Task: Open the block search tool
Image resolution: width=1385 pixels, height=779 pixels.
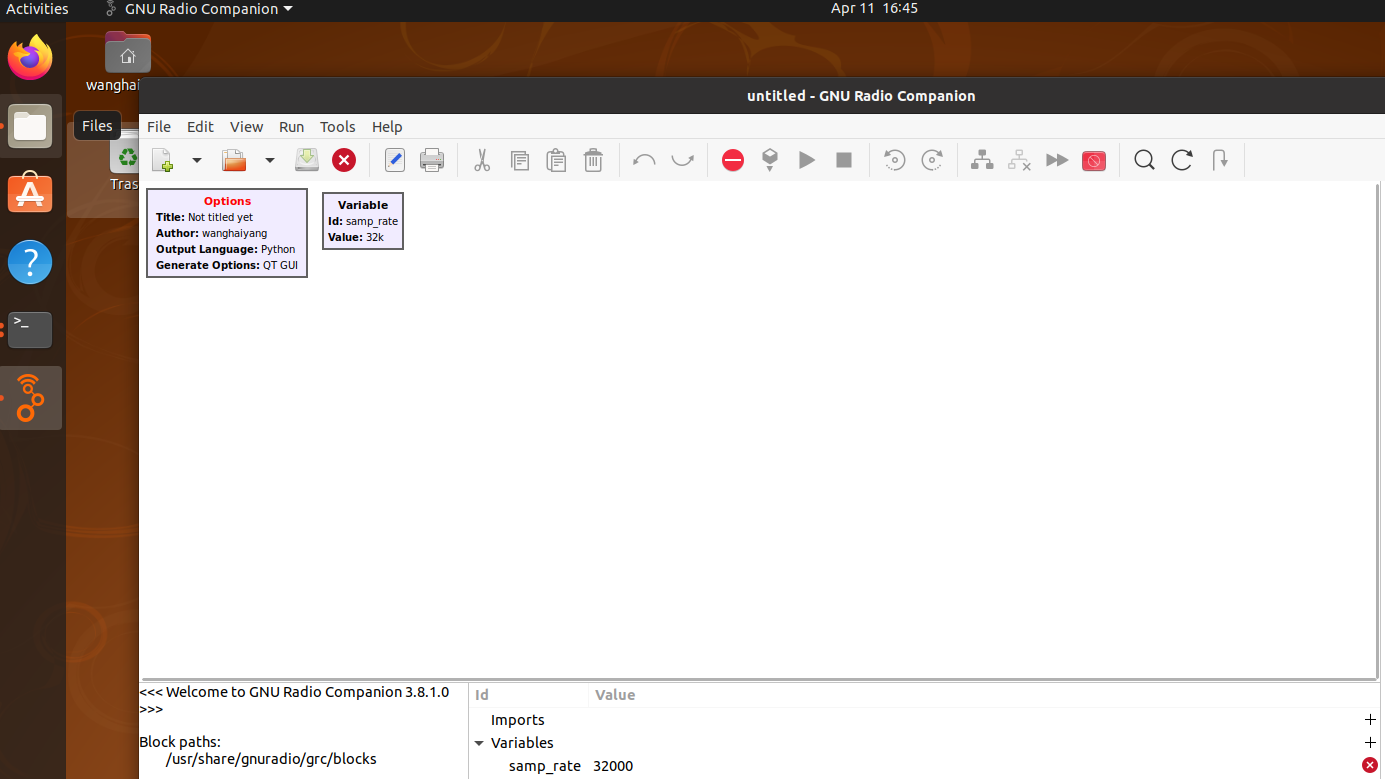Action: (1143, 160)
